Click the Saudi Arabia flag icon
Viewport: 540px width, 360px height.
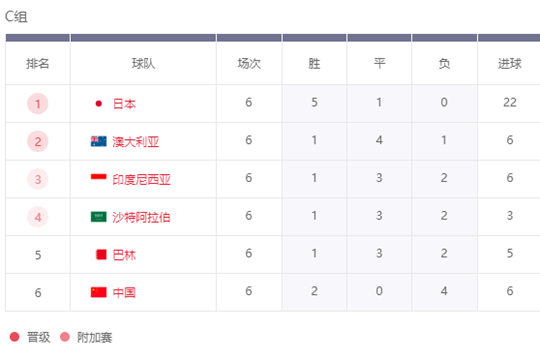click(98, 217)
